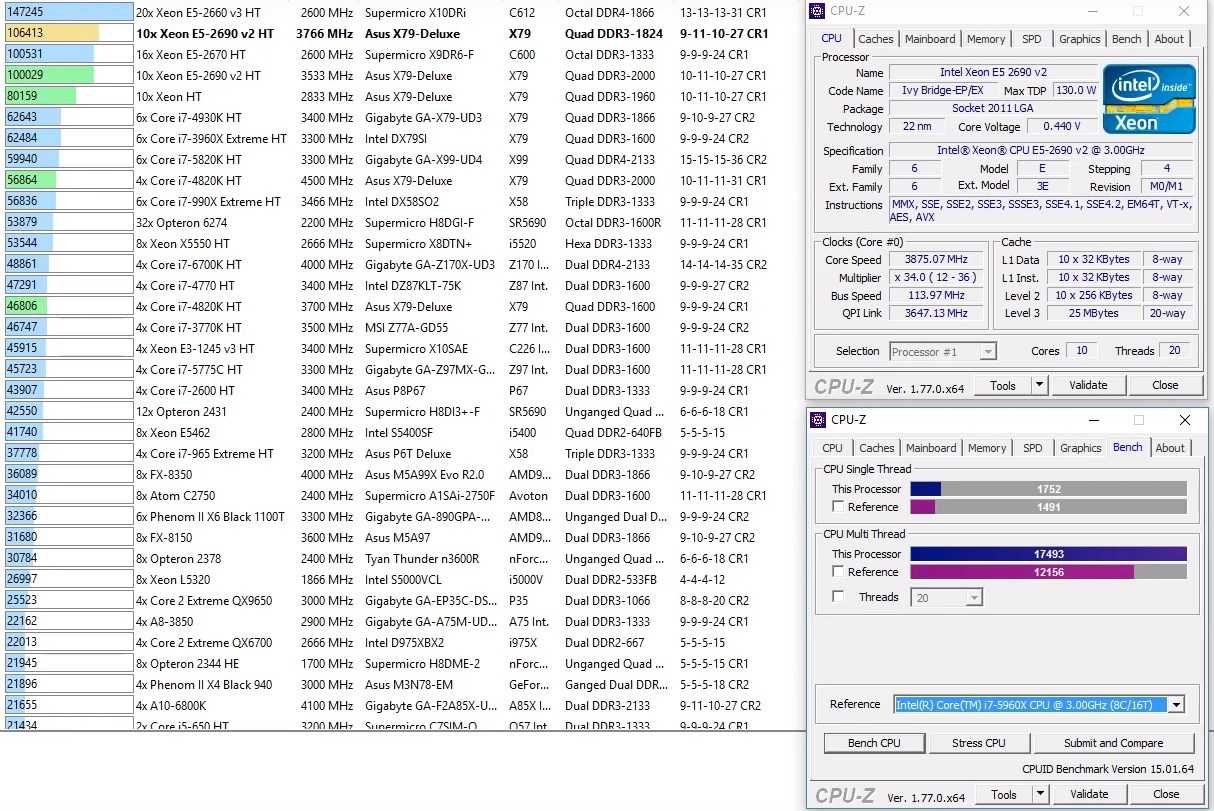Viewport: 1214px width, 811px height.
Task: Click the single-thread This Processor bar showing 1752
Action: click(x=1048, y=489)
